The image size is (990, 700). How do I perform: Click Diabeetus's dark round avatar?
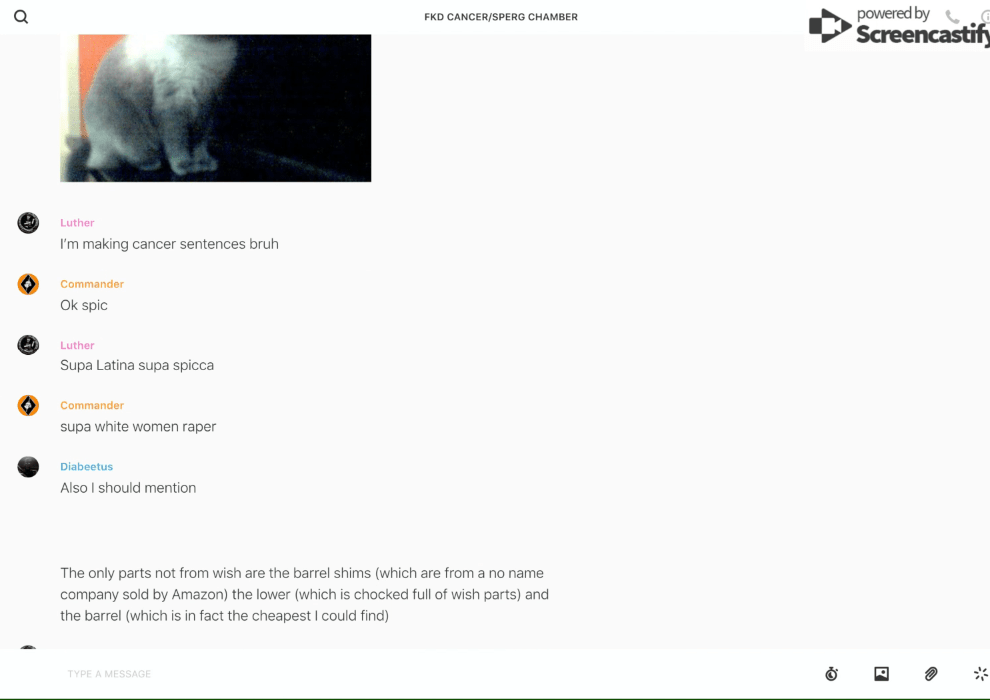point(28,466)
